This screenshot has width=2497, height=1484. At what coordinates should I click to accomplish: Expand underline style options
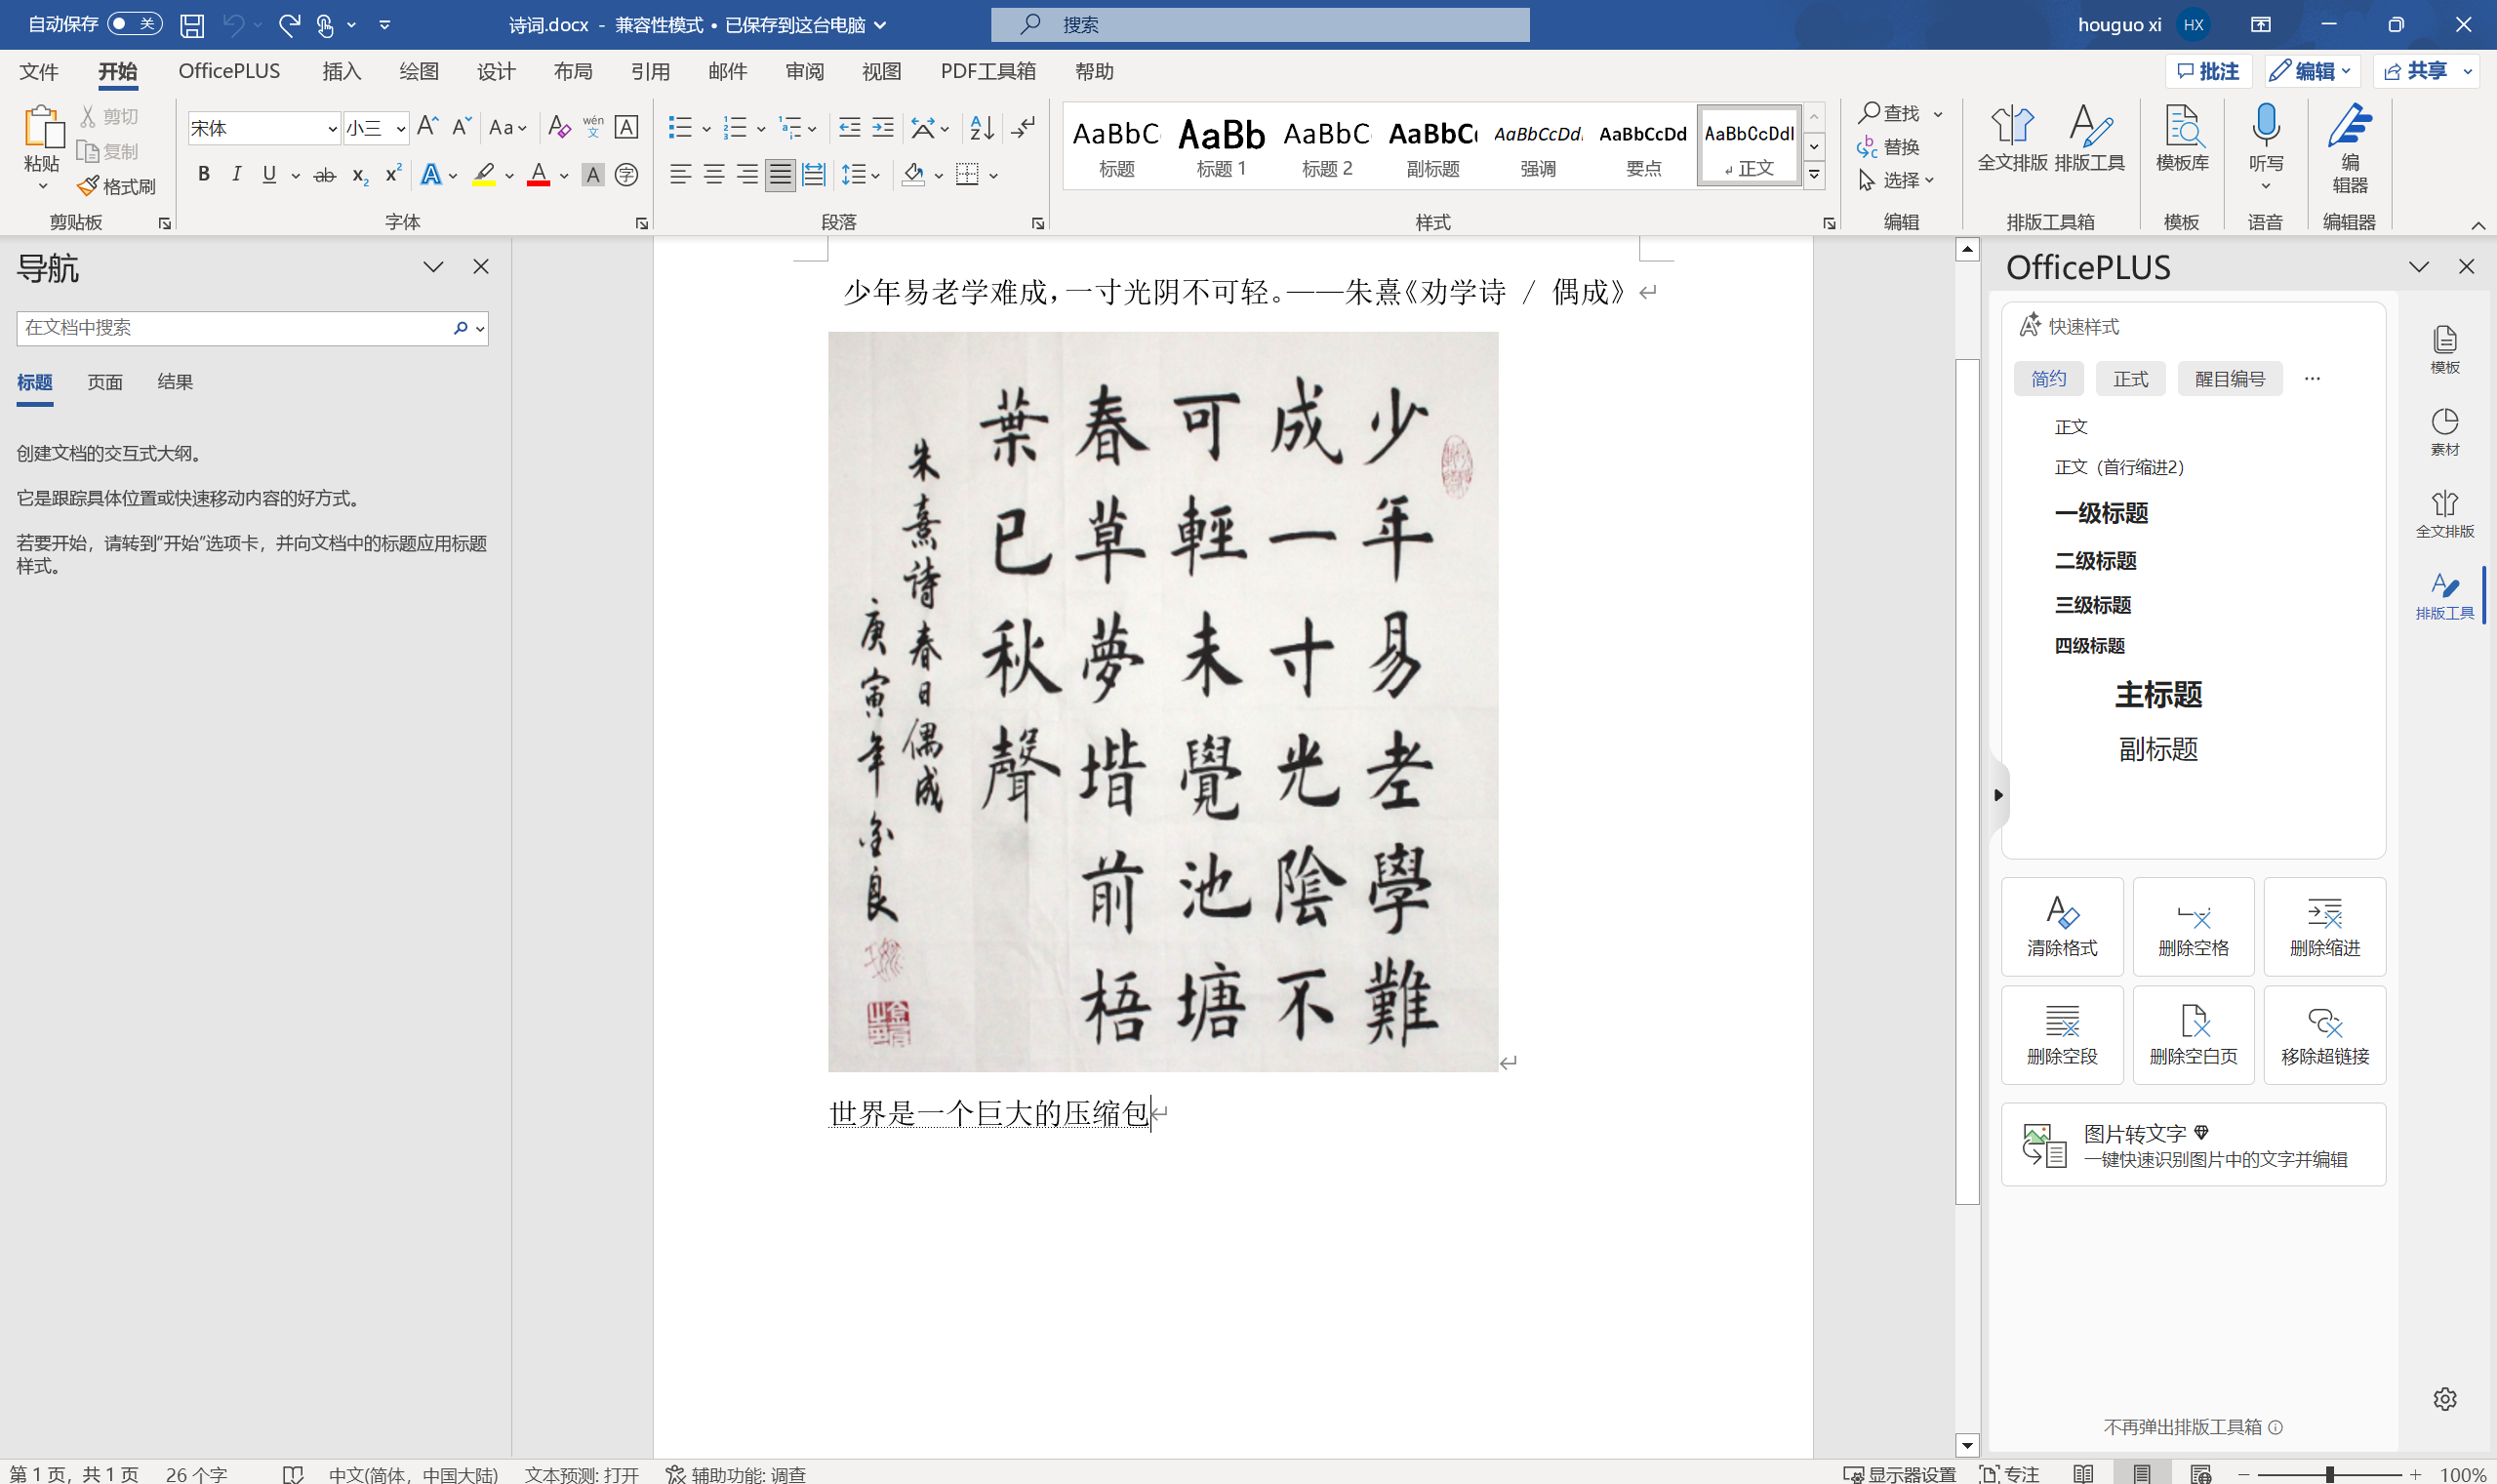295,176
